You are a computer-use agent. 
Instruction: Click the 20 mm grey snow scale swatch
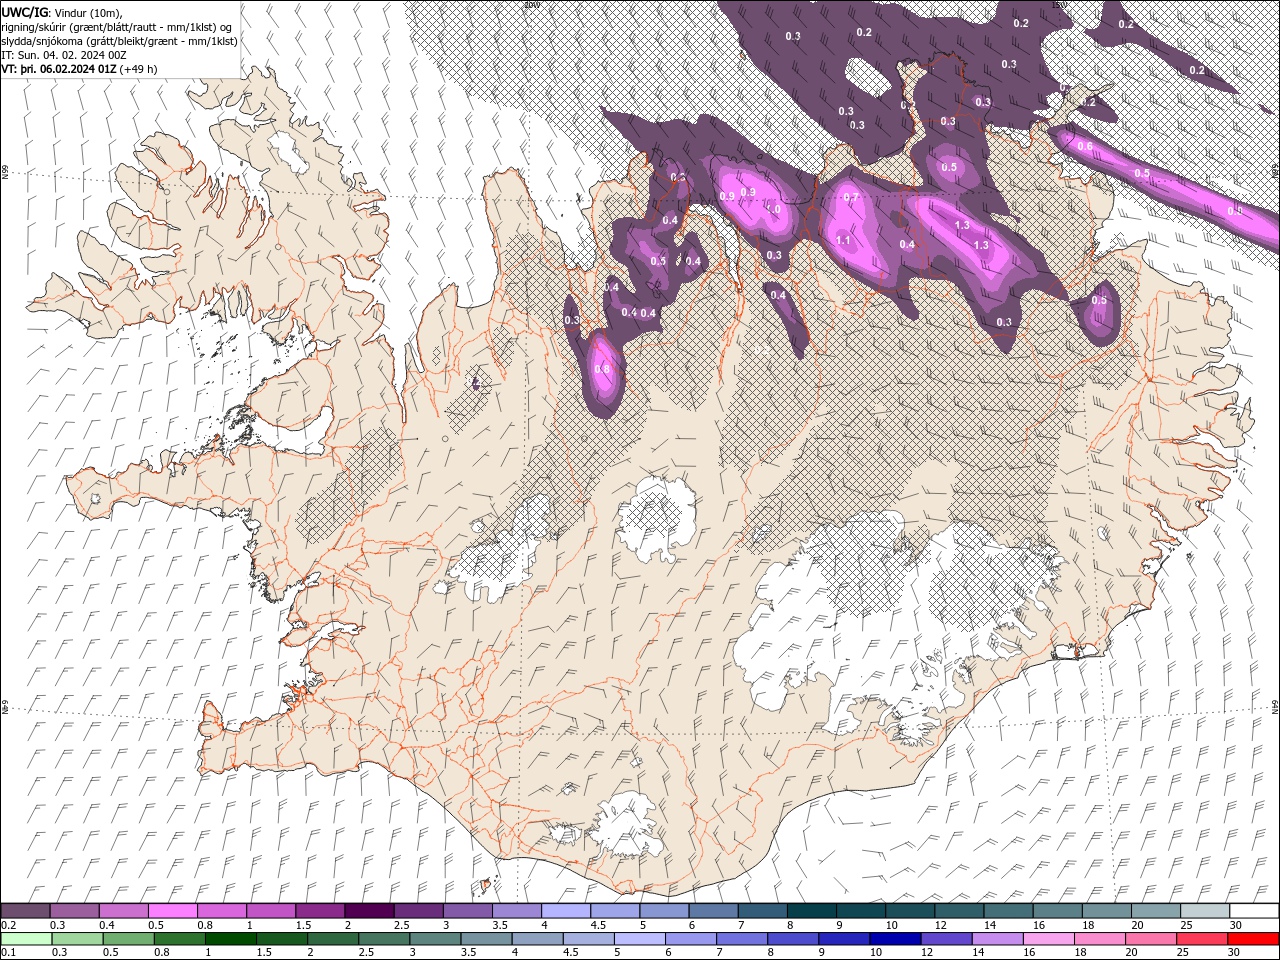1154,911
